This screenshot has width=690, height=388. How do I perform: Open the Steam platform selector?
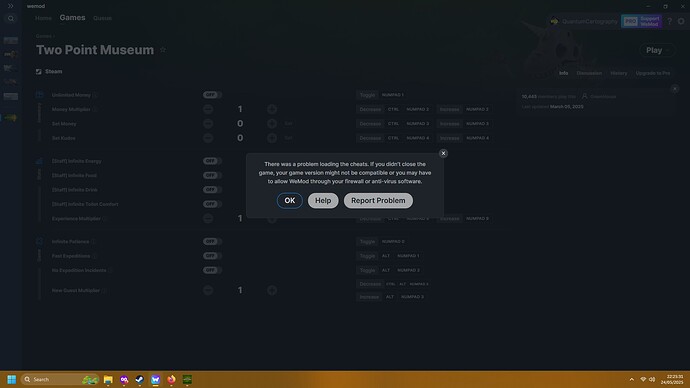pos(49,71)
